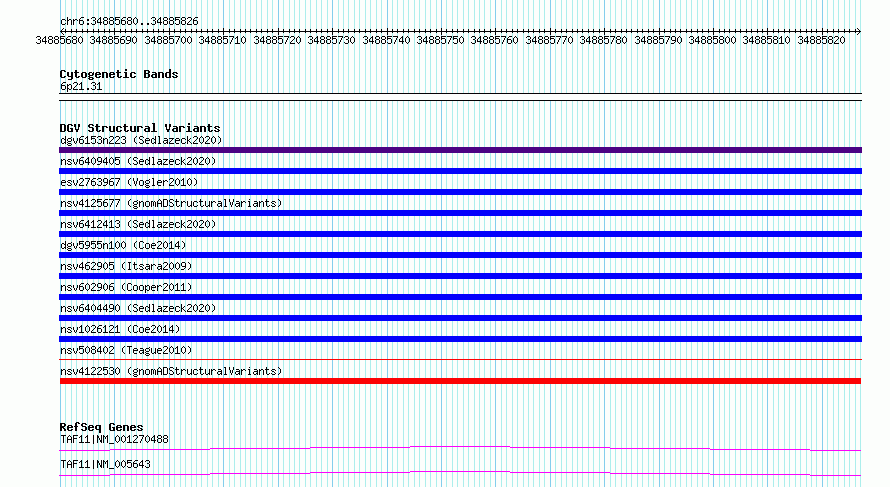Click the dark purple dgv6153n223 variant bar

point(460,150)
